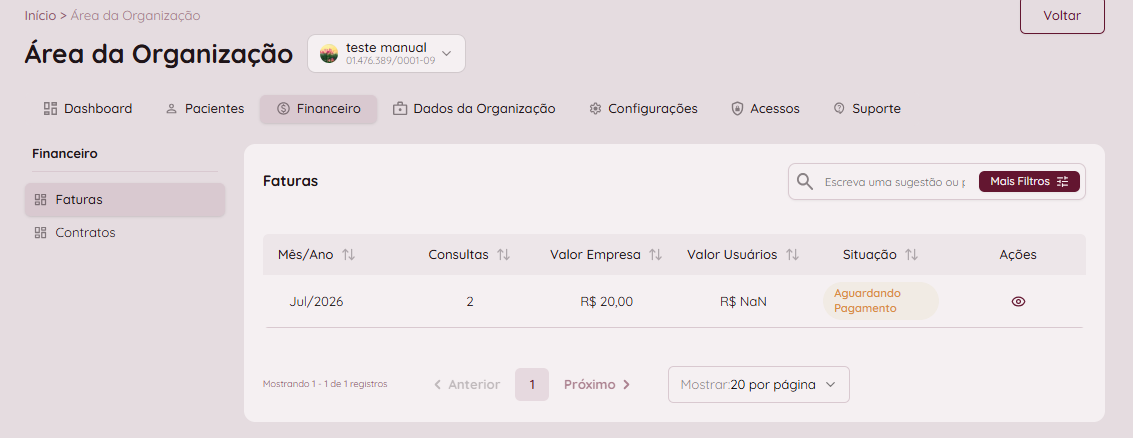Open the Configurações gear tab
This screenshot has width=1133, height=438.
coord(643,109)
